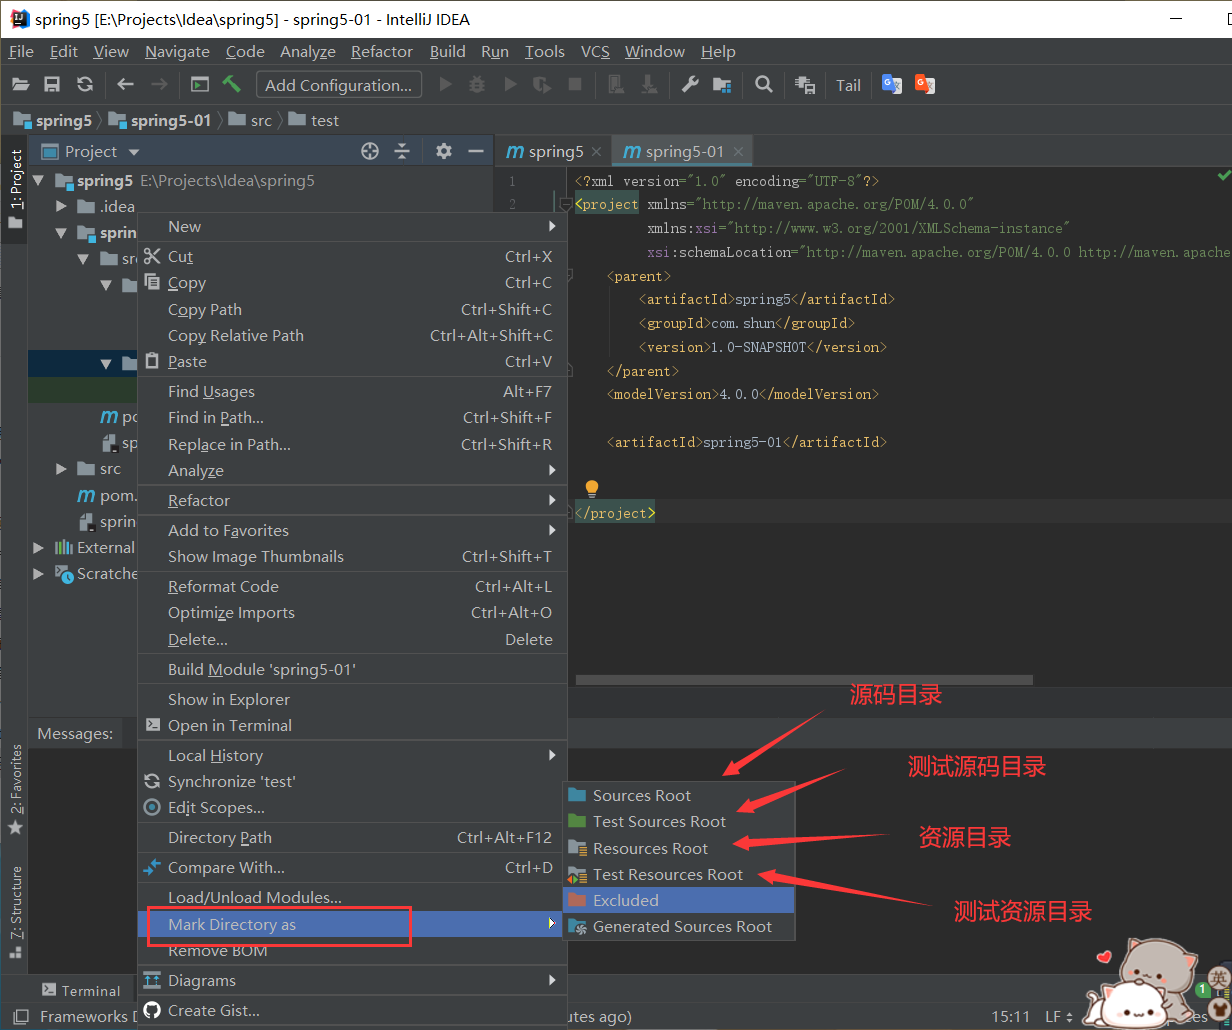Open Settings via the wrench icon
Viewport: 1232px width, 1030px height.
pyautogui.click(x=690, y=85)
